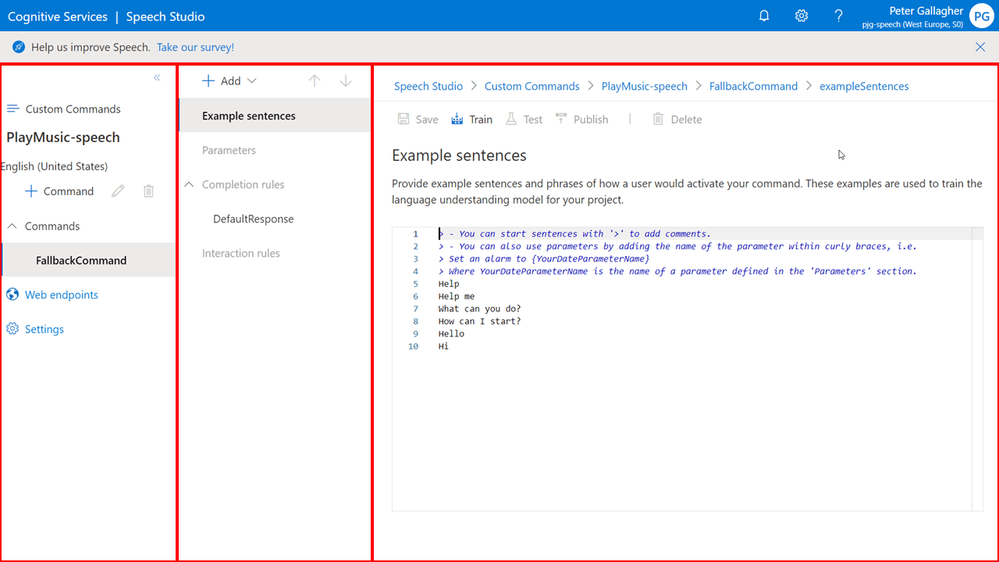Go to FallbackCommand breadcrumb
Viewport: 999px width, 562px height.
point(753,86)
